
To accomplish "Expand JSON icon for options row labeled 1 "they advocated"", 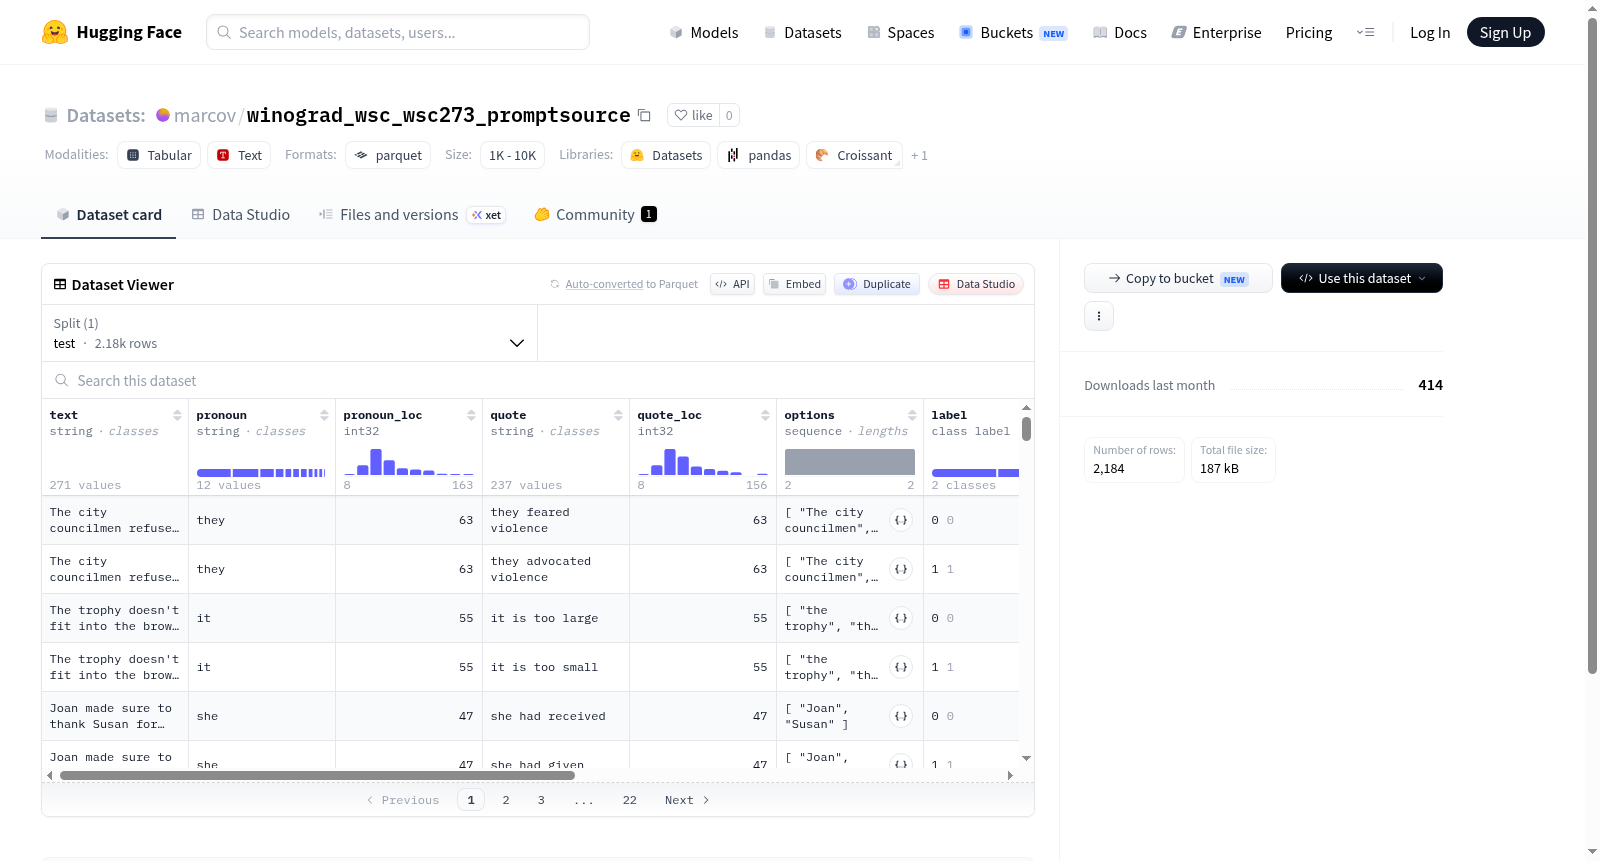I will tap(901, 569).
